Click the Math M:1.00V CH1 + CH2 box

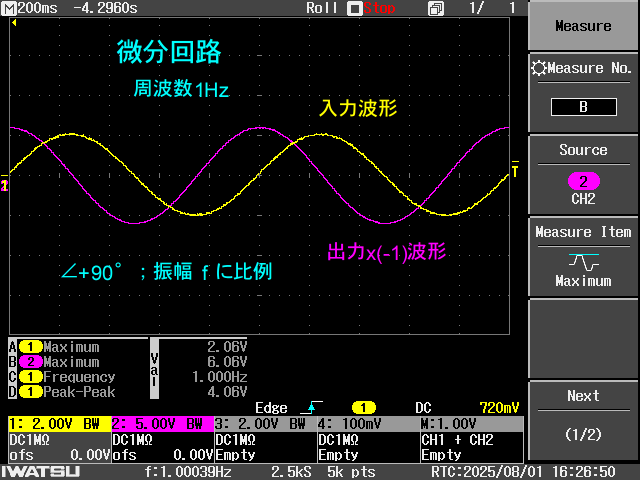point(470,440)
